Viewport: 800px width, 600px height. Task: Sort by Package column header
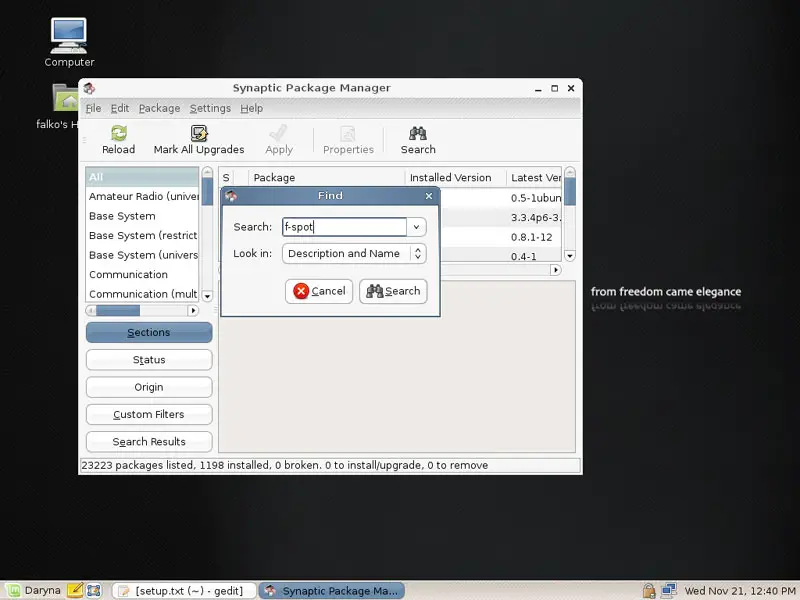327,178
